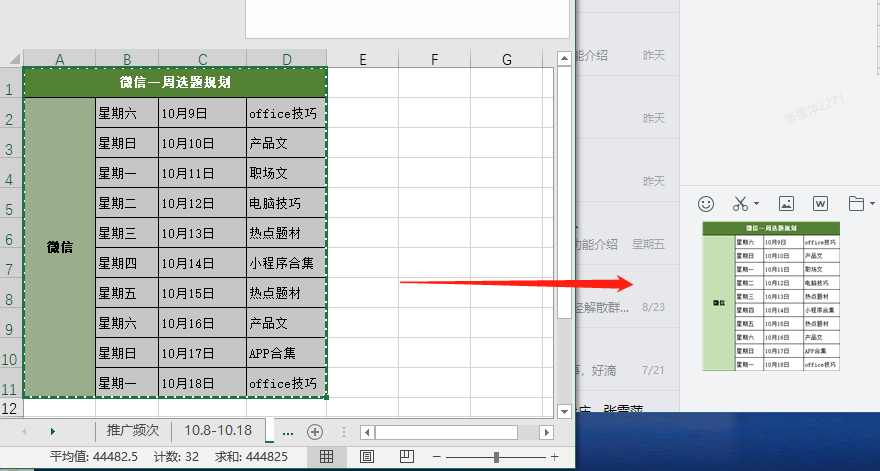
Task: Click the 职场文 cell
Action: 286,173
